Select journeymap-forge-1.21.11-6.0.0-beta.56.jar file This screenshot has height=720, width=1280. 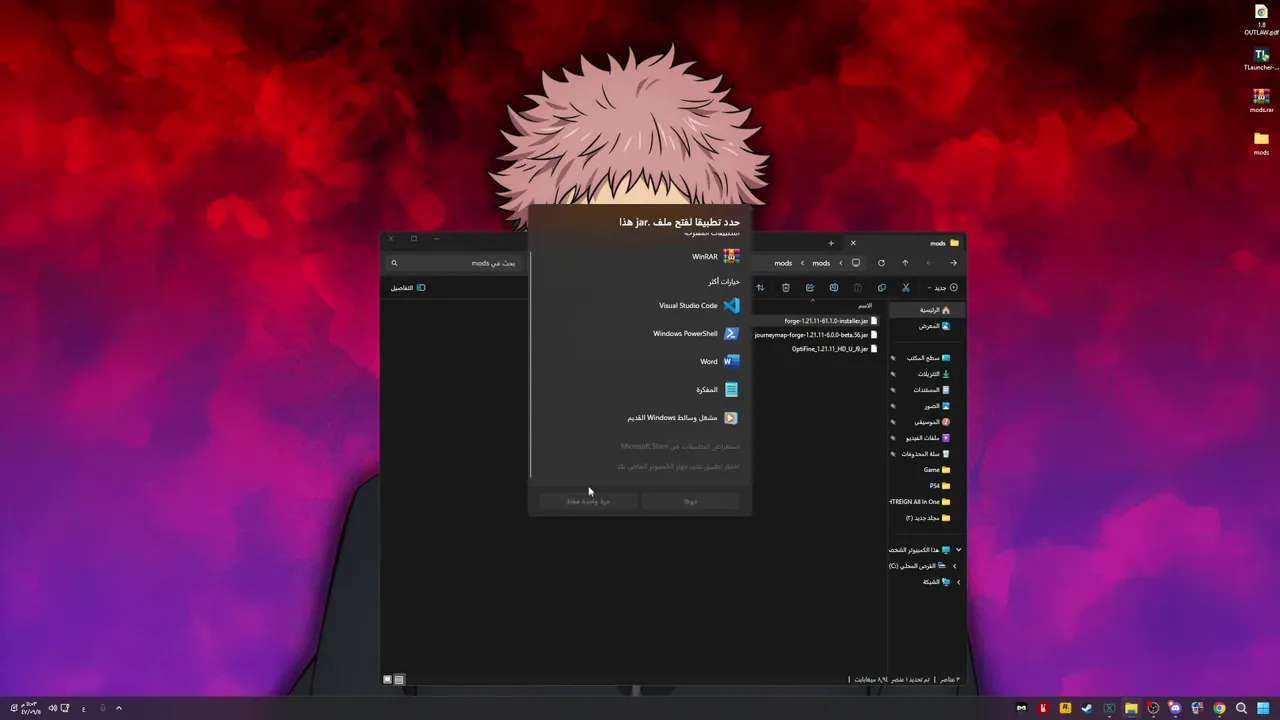(816, 335)
